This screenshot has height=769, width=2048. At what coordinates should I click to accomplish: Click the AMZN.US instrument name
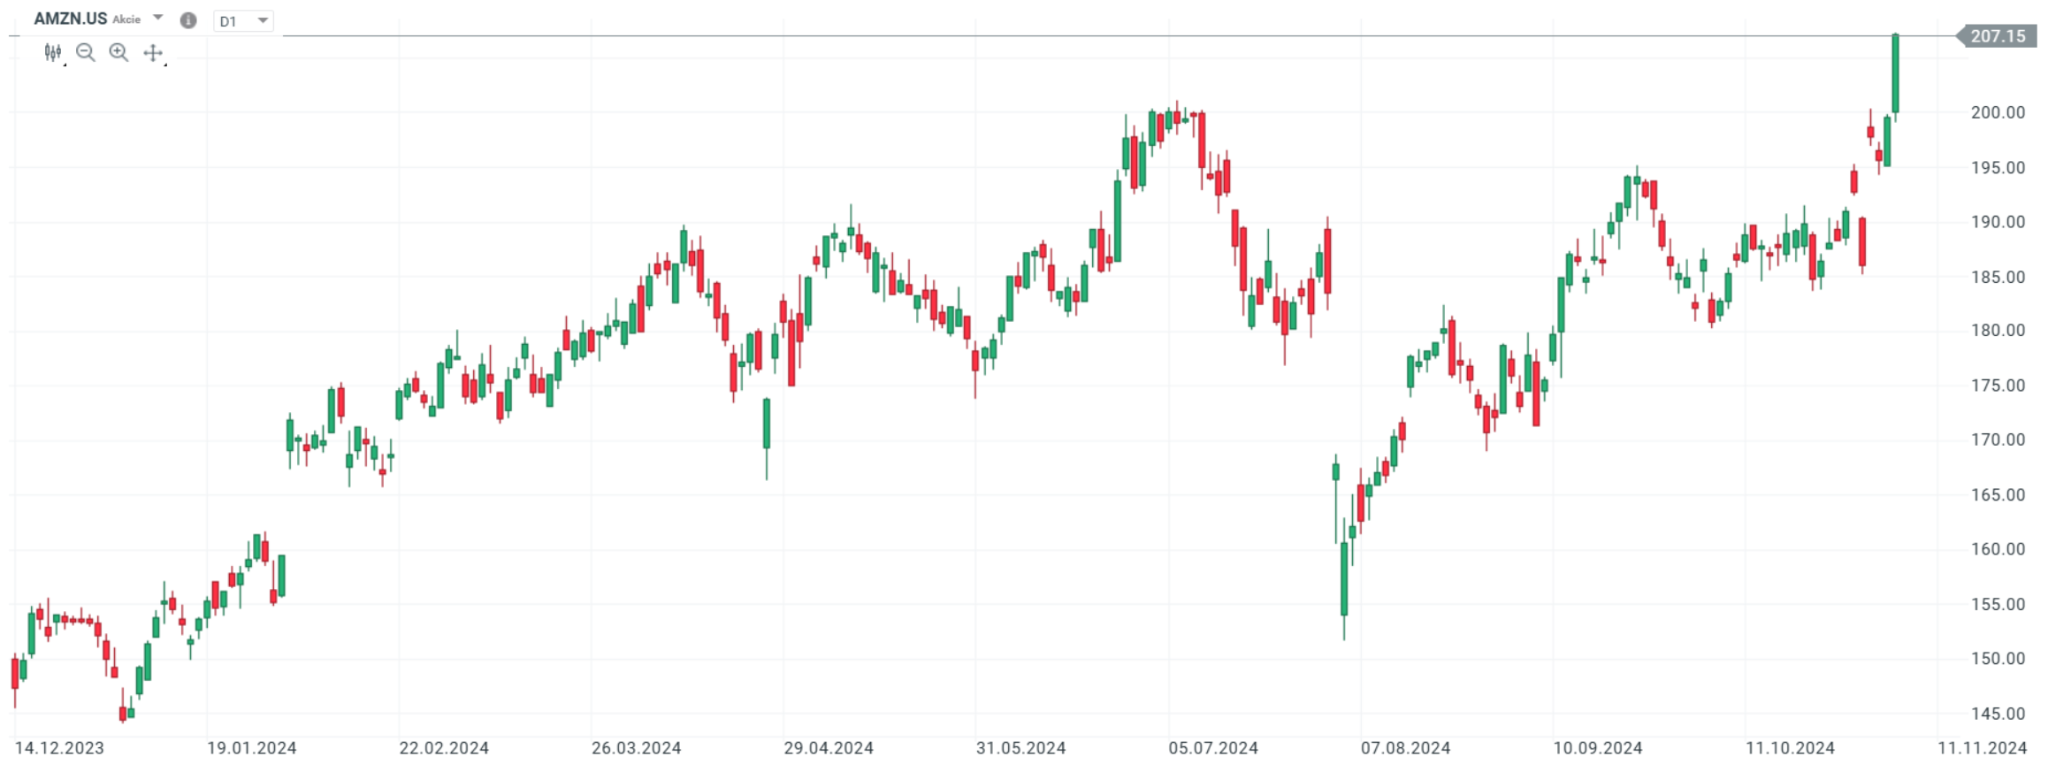(x=70, y=18)
